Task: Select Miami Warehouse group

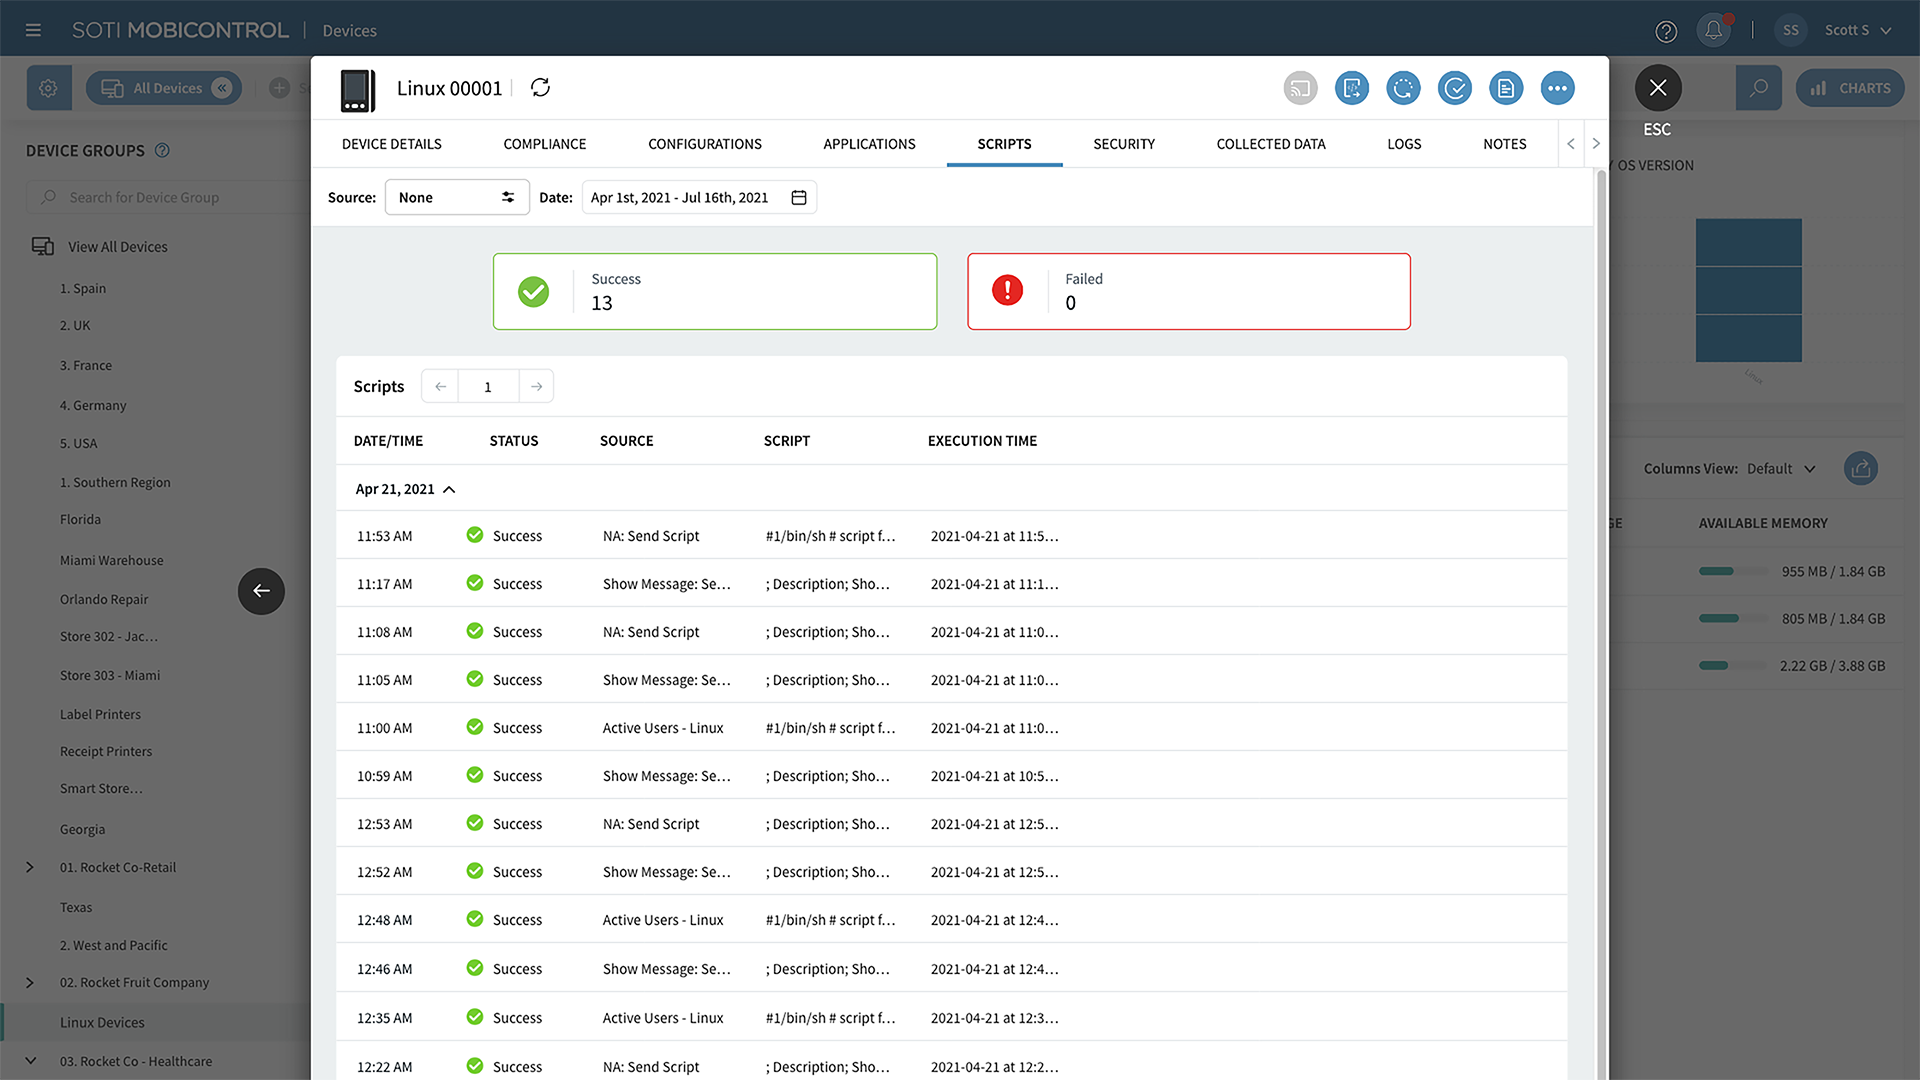Action: pyautogui.click(x=111, y=560)
